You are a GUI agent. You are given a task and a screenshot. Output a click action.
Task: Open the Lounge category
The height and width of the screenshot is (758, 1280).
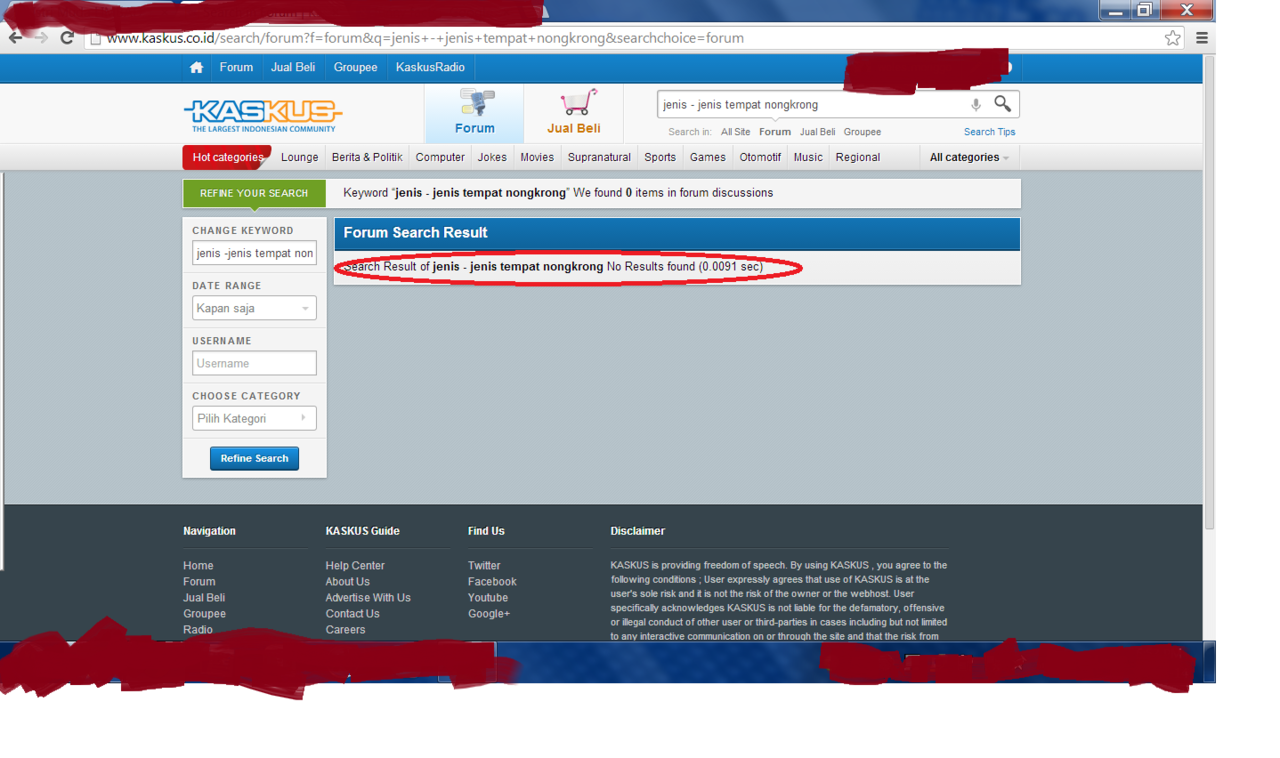click(x=299, y=157)
